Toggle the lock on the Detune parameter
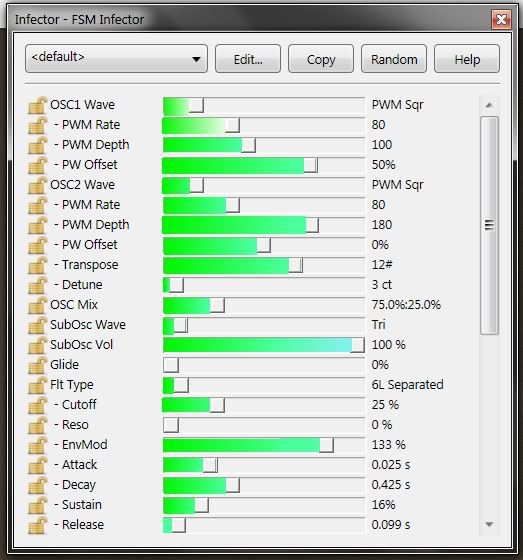 (38, 285)
